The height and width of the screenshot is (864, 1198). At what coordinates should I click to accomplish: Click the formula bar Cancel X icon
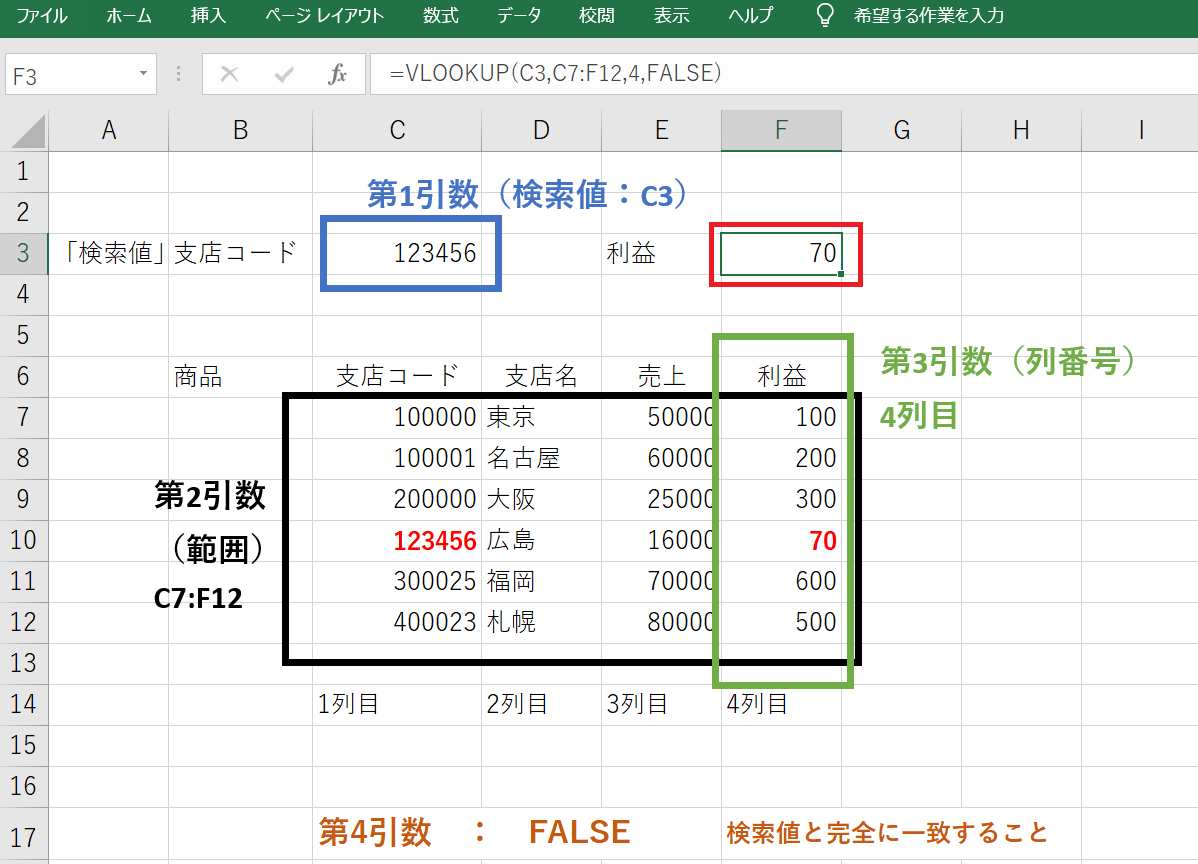pos(229,74)
